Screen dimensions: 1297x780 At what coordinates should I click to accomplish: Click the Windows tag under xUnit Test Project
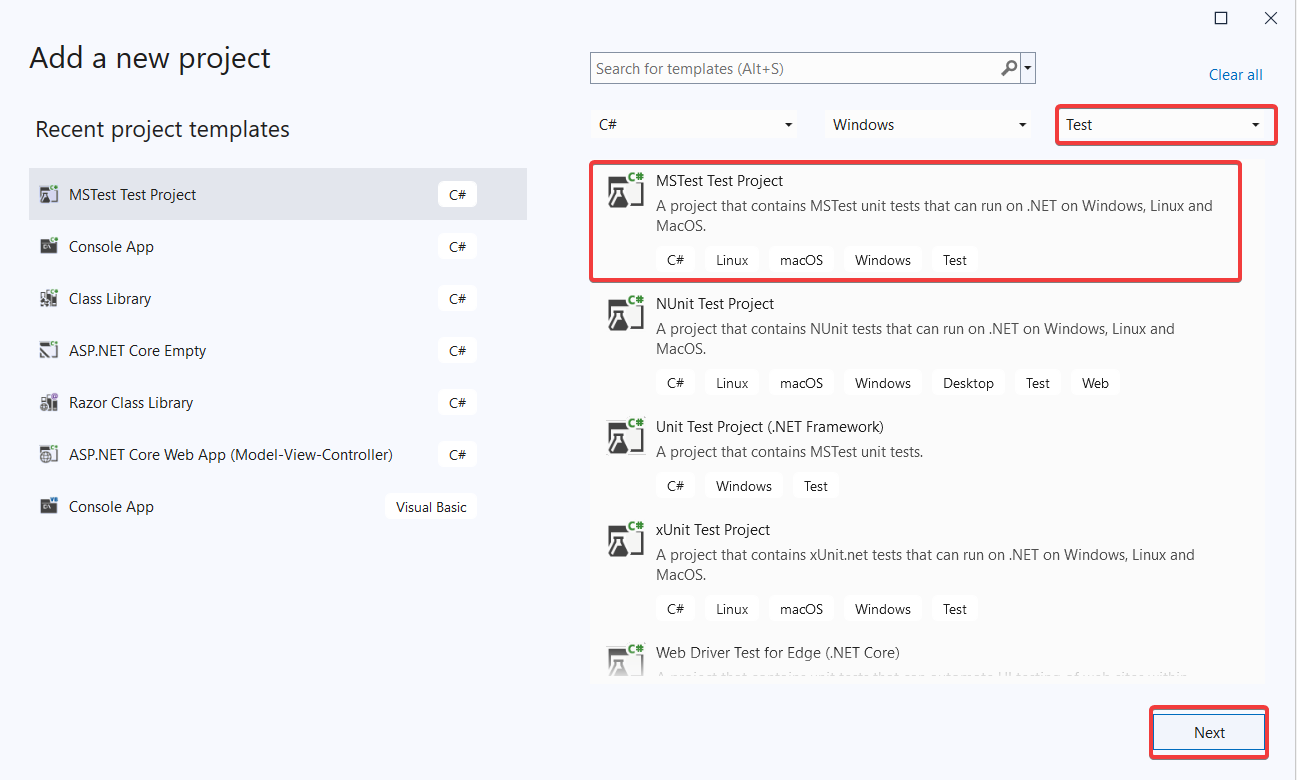pyautogui.click(x=883, y=609)
